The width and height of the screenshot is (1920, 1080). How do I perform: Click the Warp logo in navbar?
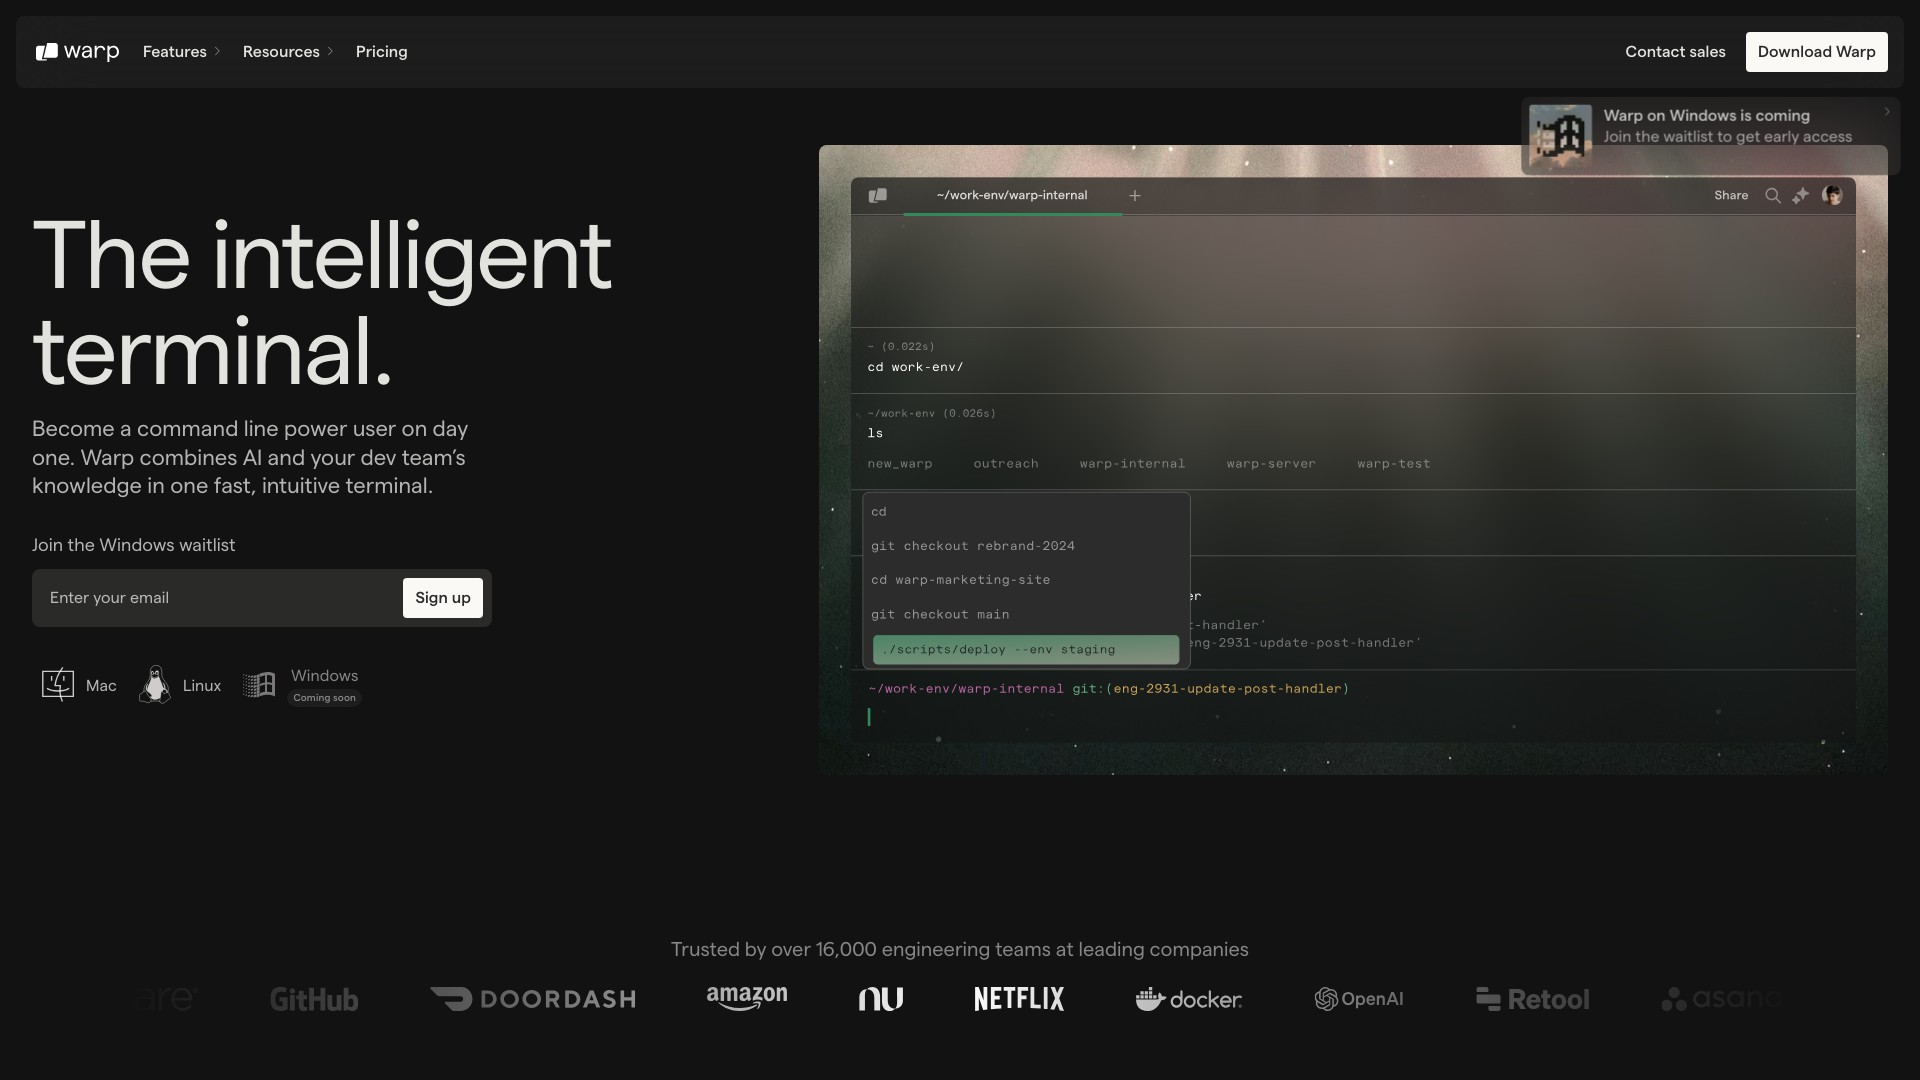[77, 52]
